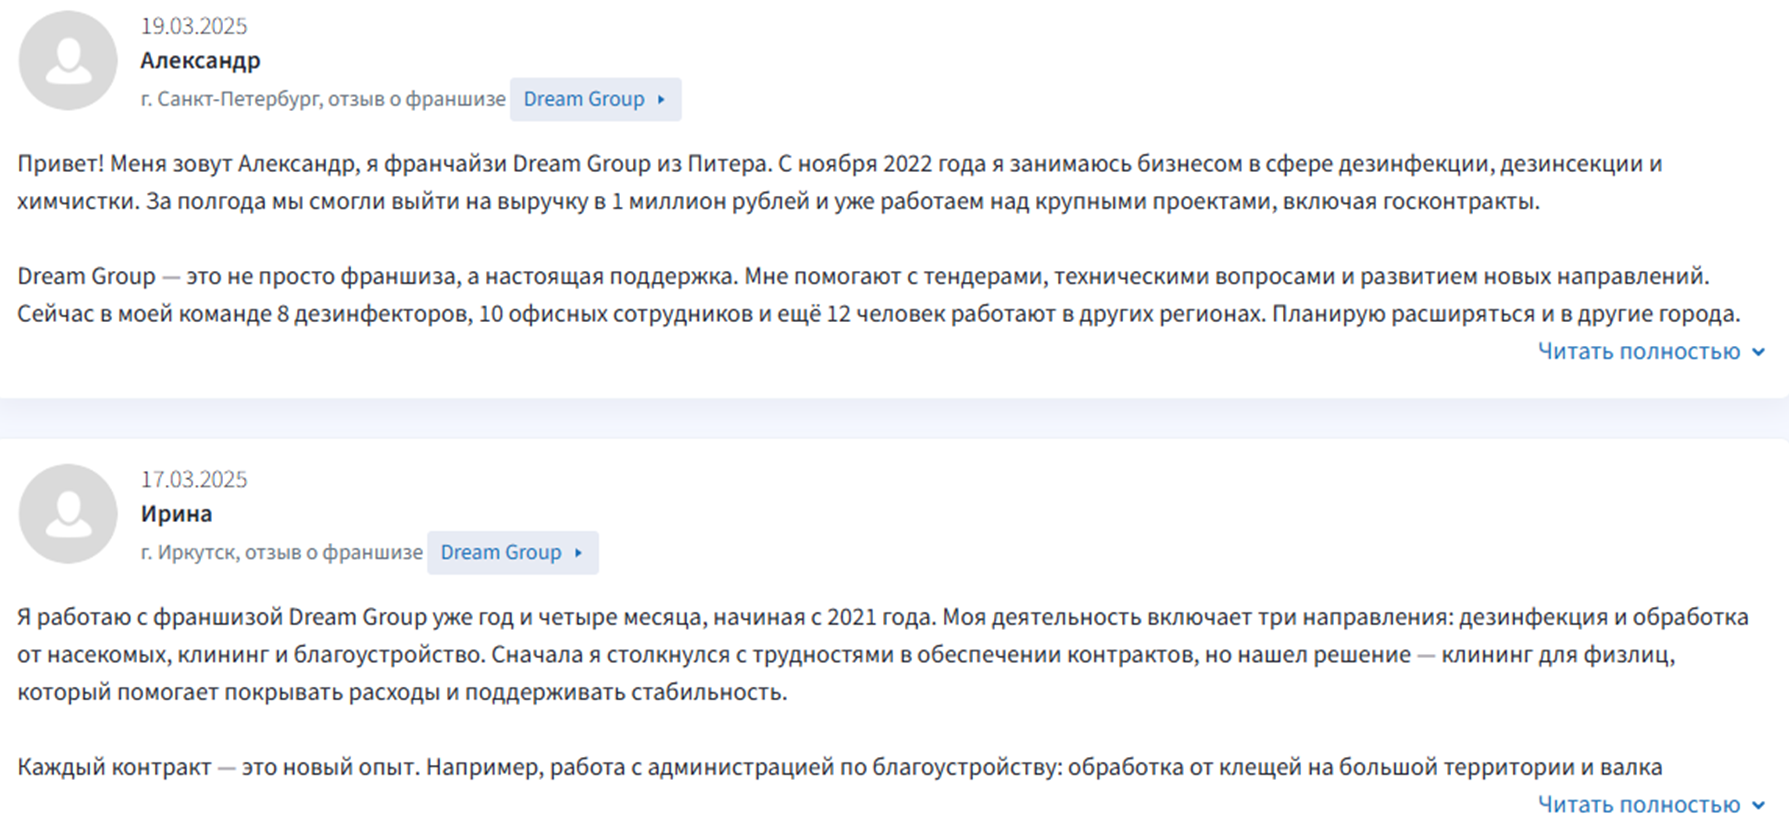Open Dream Group tag in Ирина's review
1789x821 pixels.
(512, 552)
